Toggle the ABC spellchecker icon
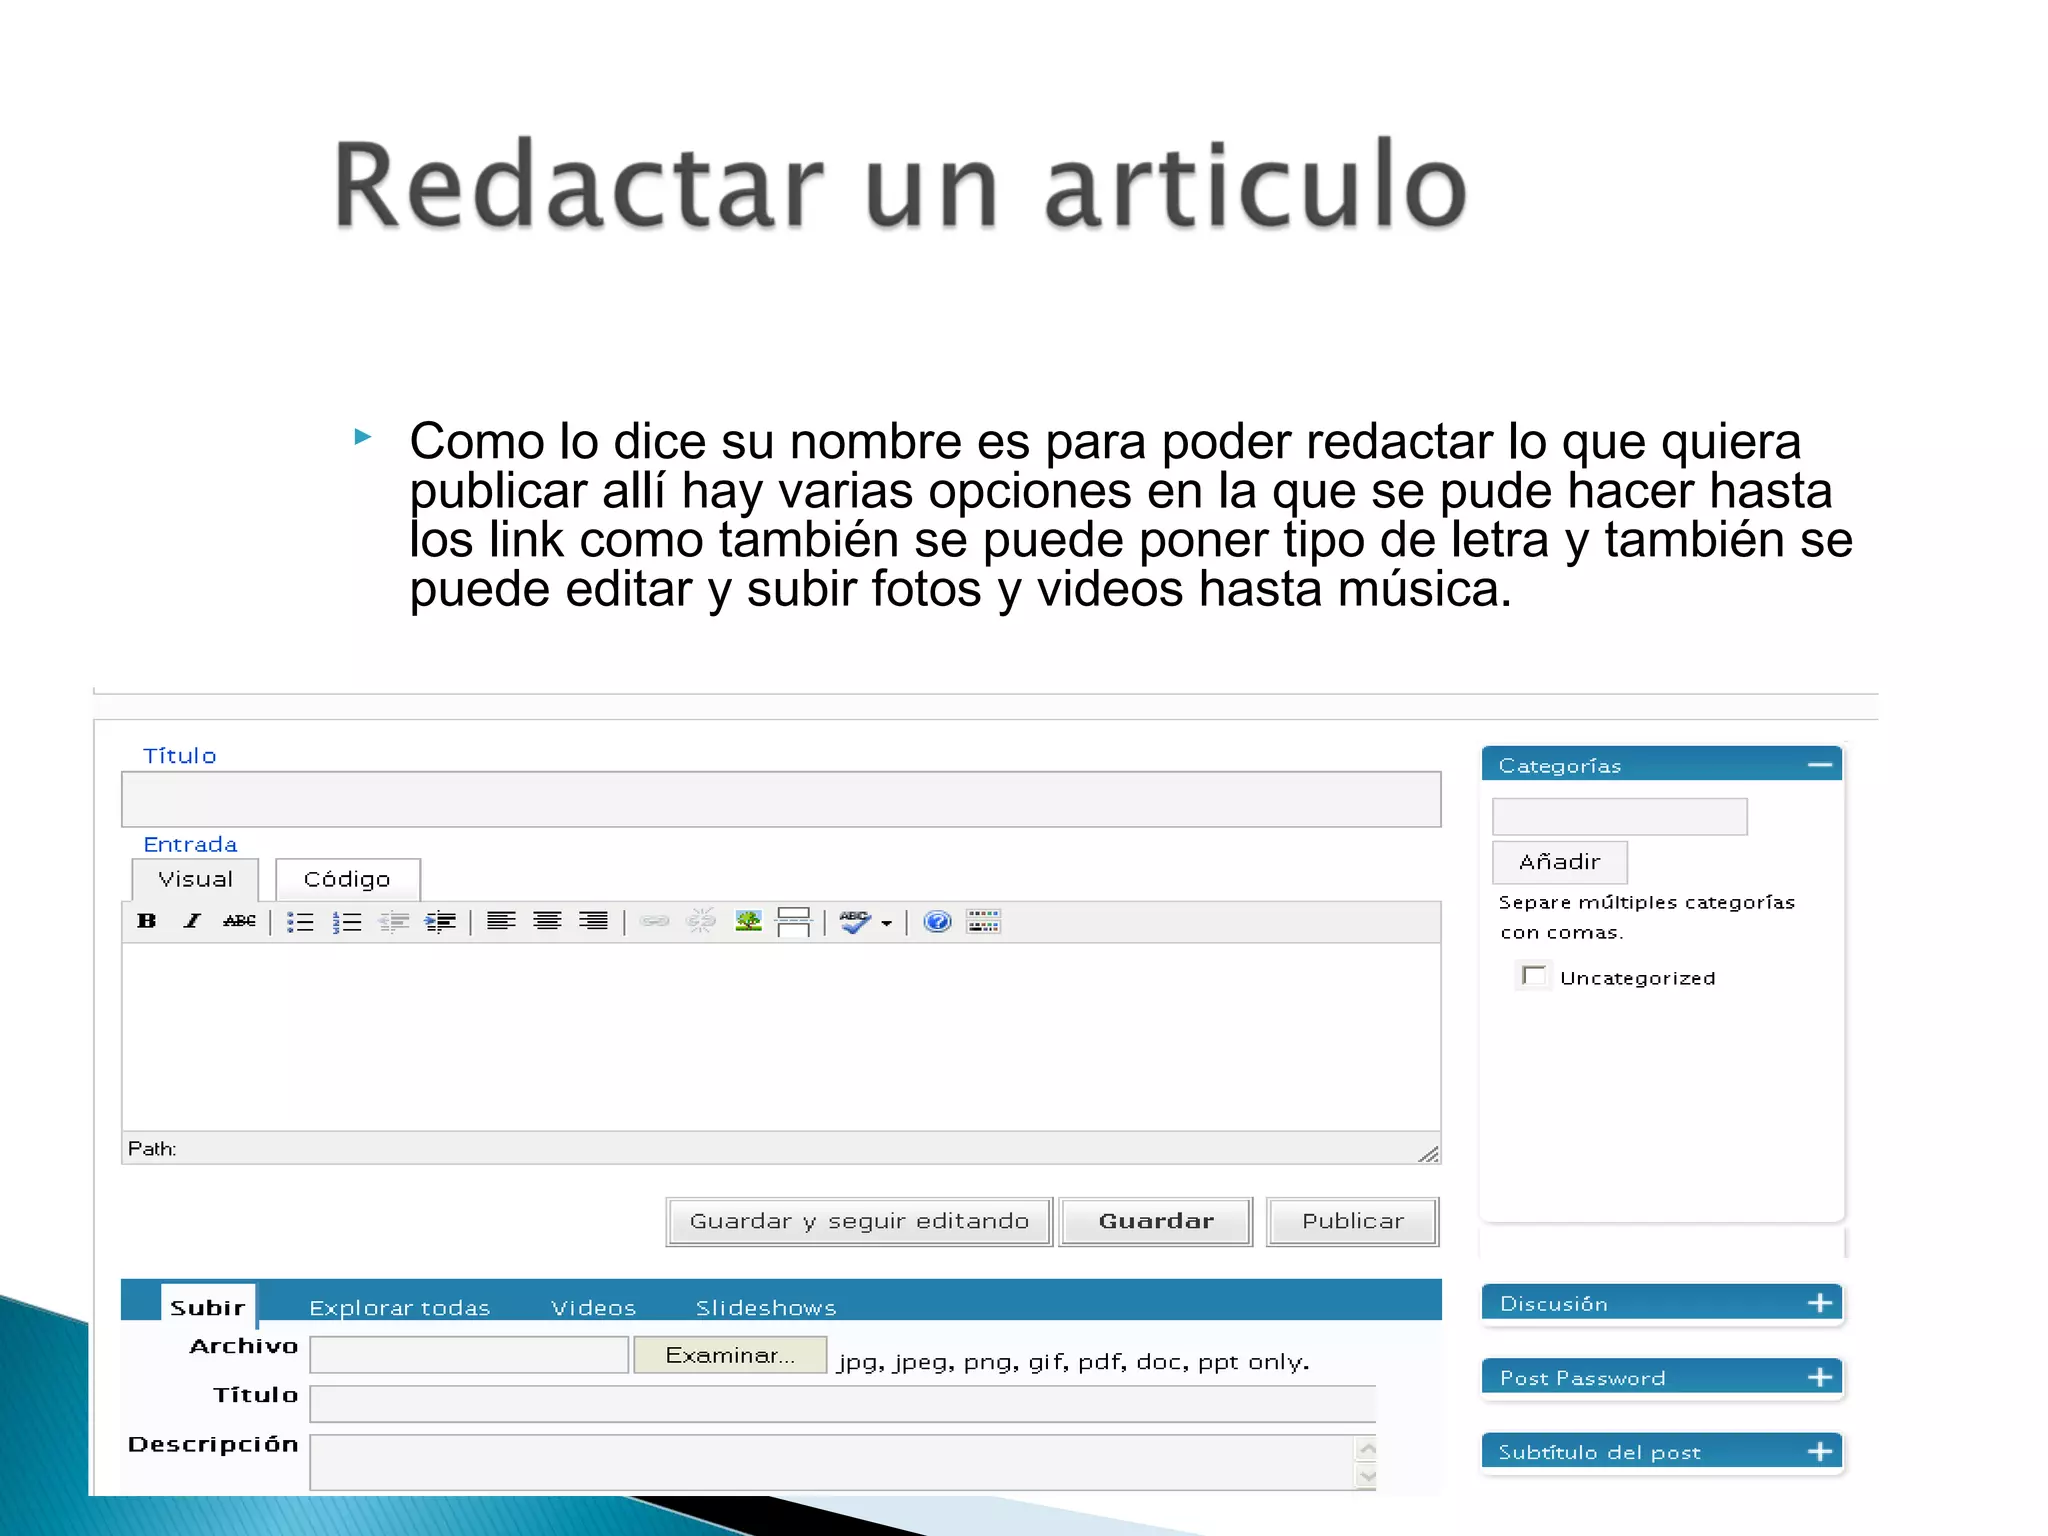 click(x=855, y=922)
